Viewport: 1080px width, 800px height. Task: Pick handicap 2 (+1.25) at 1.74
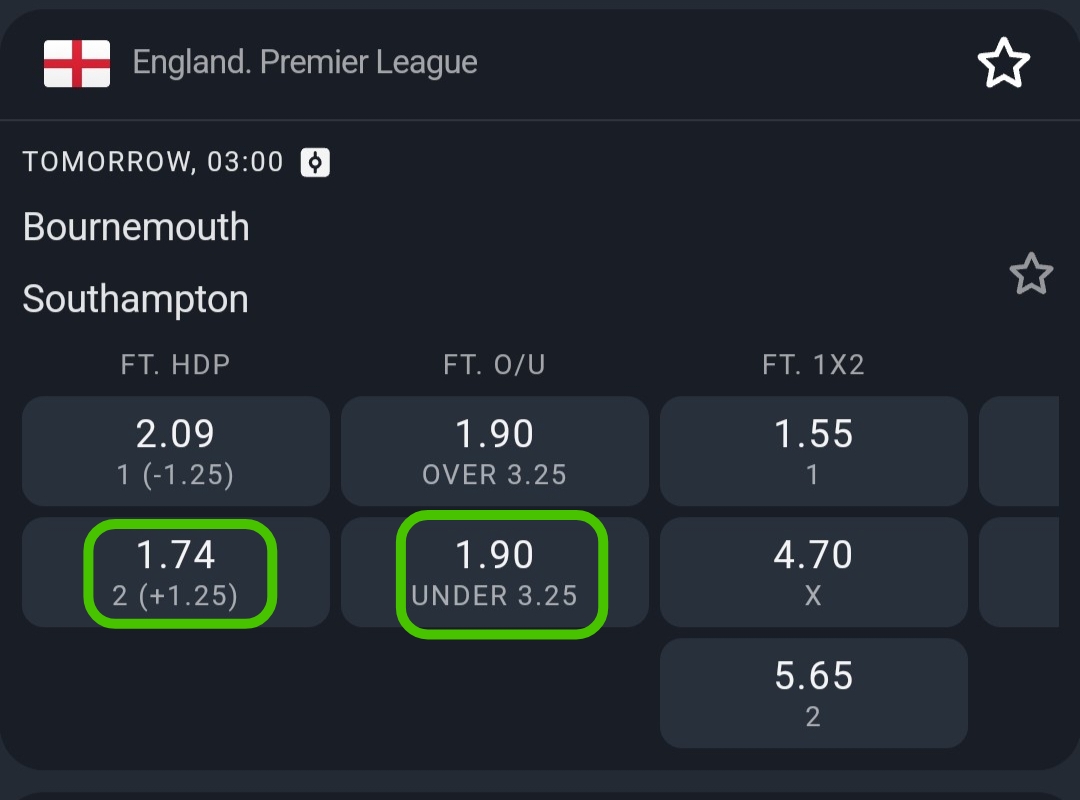[x=176, y=572]
